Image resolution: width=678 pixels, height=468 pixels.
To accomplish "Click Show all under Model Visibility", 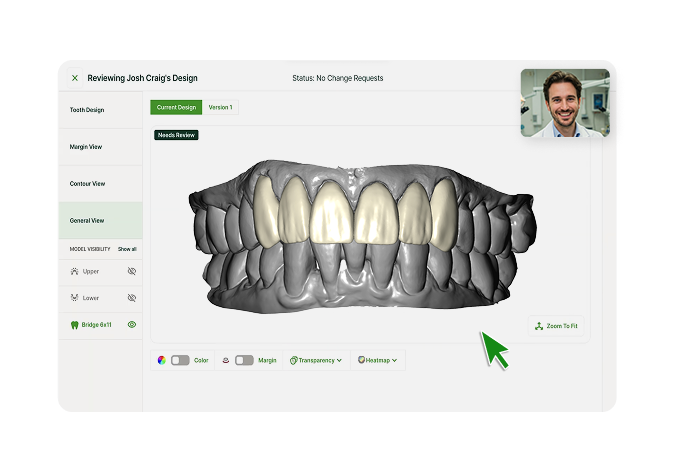I will coord(127,249).
